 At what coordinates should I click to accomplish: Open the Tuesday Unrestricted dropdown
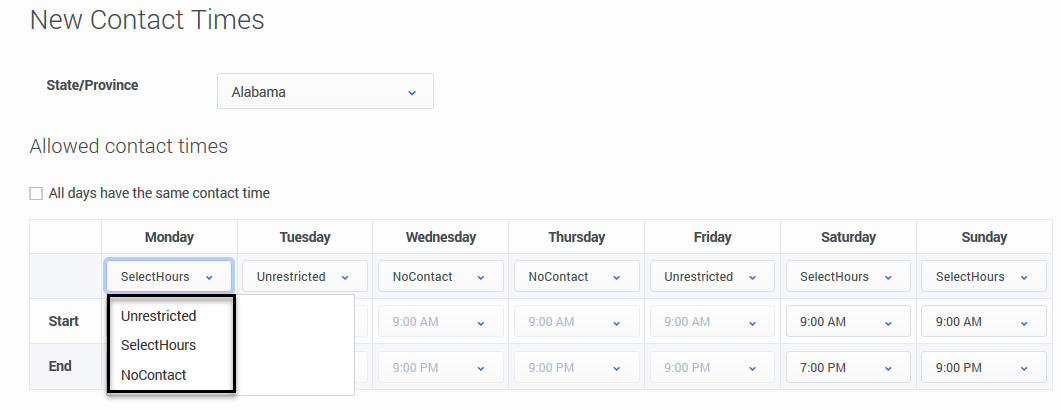tap(304, 277)
